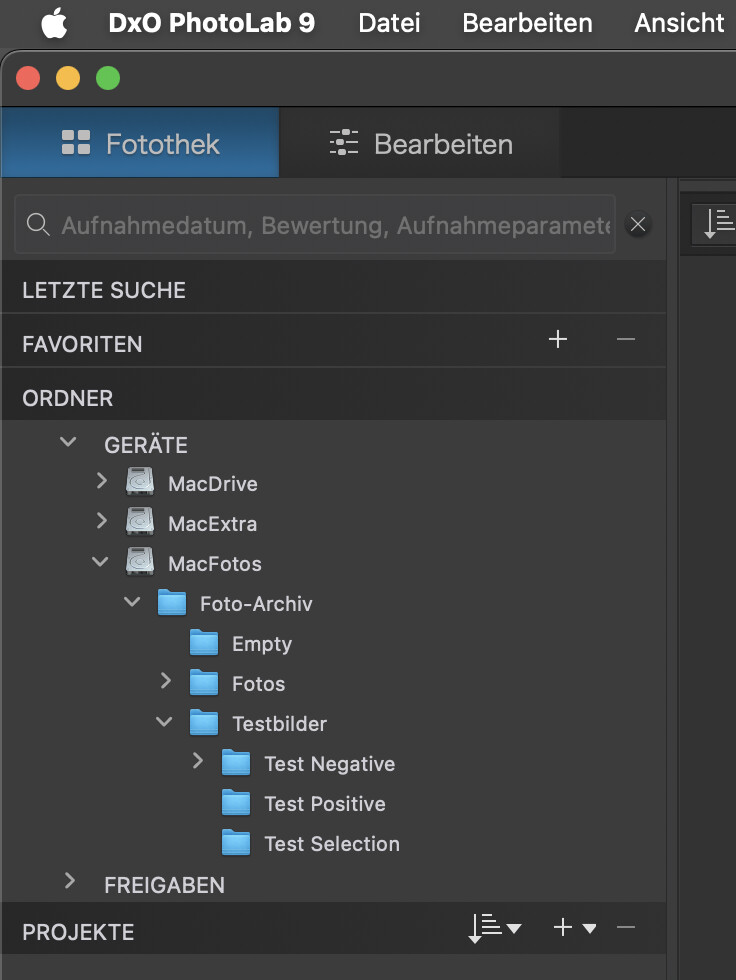Click the Test Selection folder icon

(x=236, y=842)
